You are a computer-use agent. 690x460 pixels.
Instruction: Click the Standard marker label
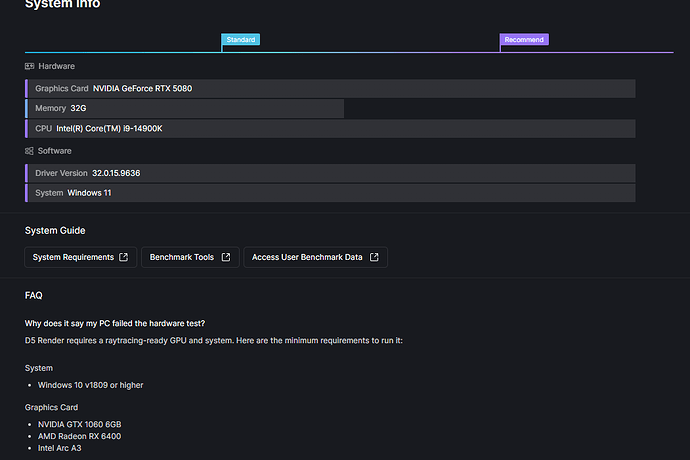coord(241,40)
